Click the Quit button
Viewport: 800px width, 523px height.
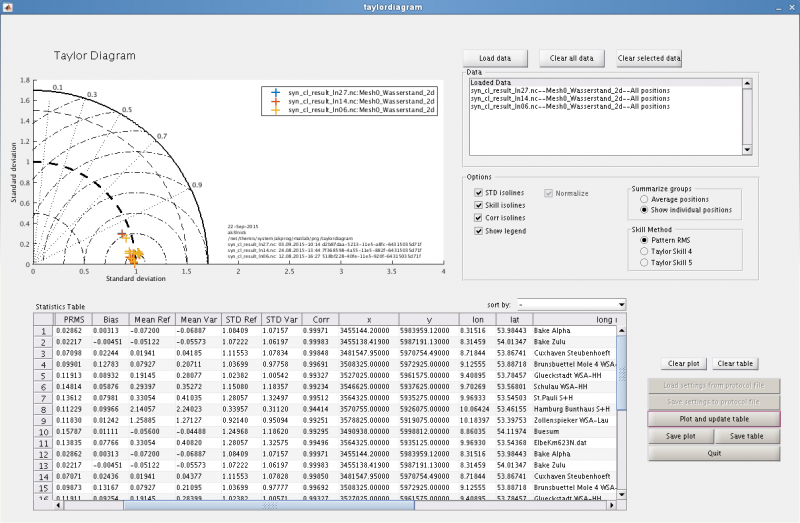click(714, 453)
